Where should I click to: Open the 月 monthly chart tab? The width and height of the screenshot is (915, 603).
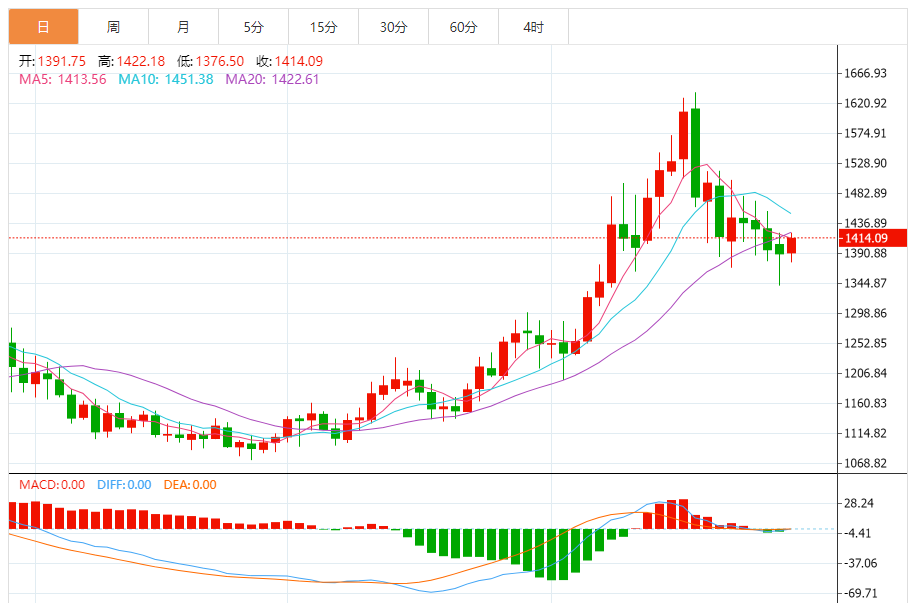[x=183, y=27]
